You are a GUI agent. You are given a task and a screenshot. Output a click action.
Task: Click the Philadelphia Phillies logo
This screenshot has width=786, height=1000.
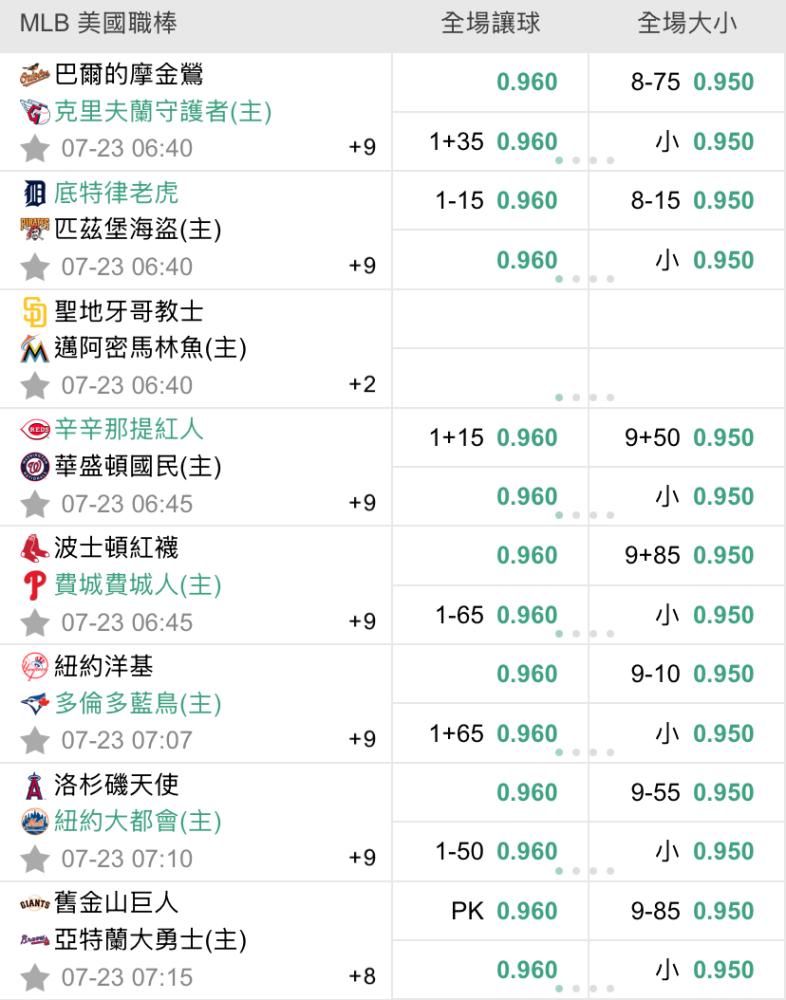click(x=34, y=585)
